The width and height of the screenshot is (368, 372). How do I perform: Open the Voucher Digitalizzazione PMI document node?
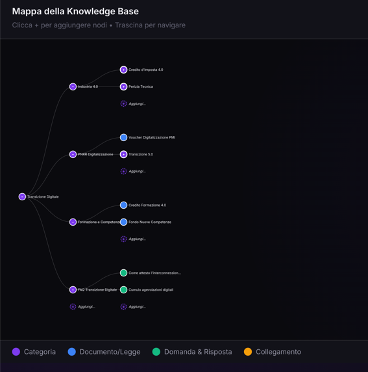(124, 137)
